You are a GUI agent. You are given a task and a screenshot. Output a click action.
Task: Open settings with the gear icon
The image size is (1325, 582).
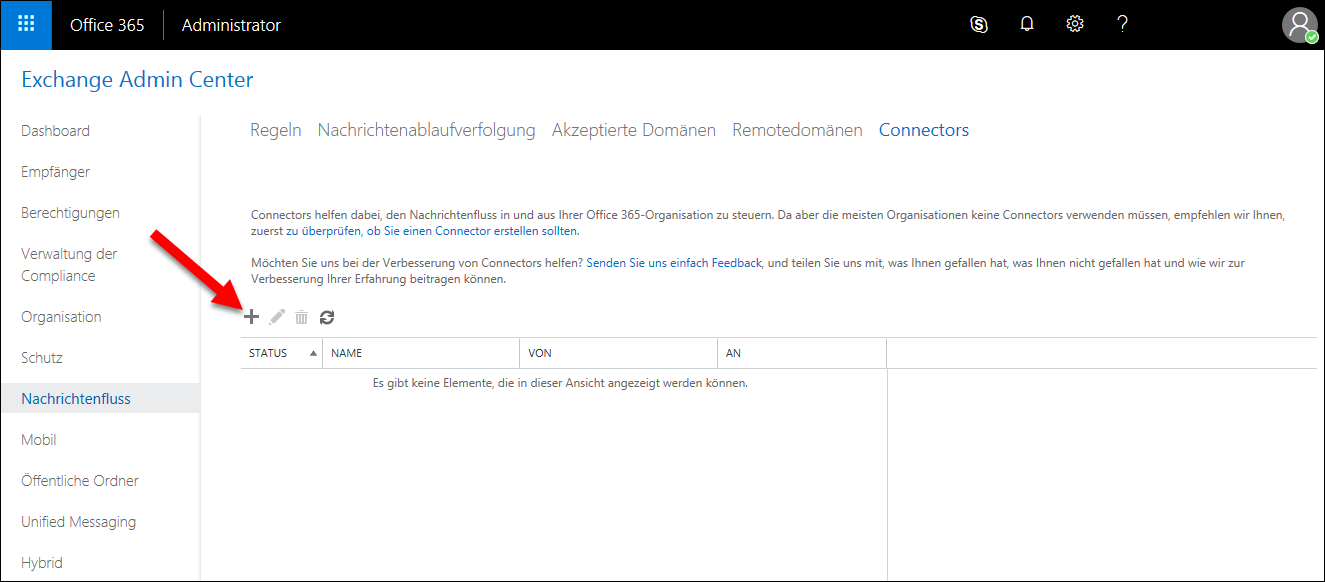coord(1074,24)
